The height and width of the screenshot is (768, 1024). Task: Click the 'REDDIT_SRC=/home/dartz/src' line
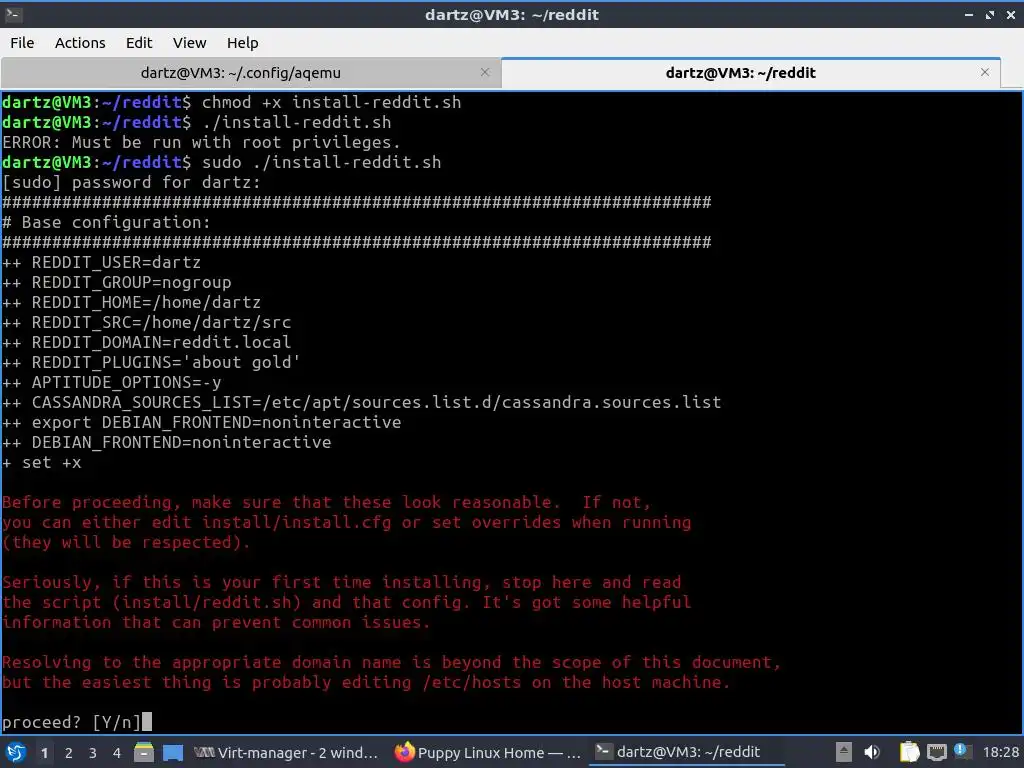pyautogui.click(x=146, y=322)
